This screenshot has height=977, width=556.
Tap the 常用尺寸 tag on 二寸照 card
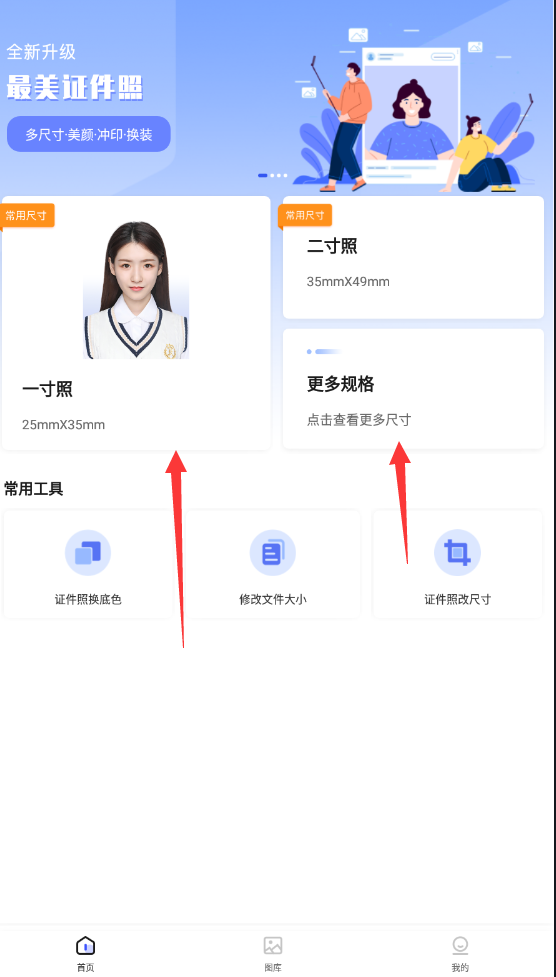(x=305, y=216)
